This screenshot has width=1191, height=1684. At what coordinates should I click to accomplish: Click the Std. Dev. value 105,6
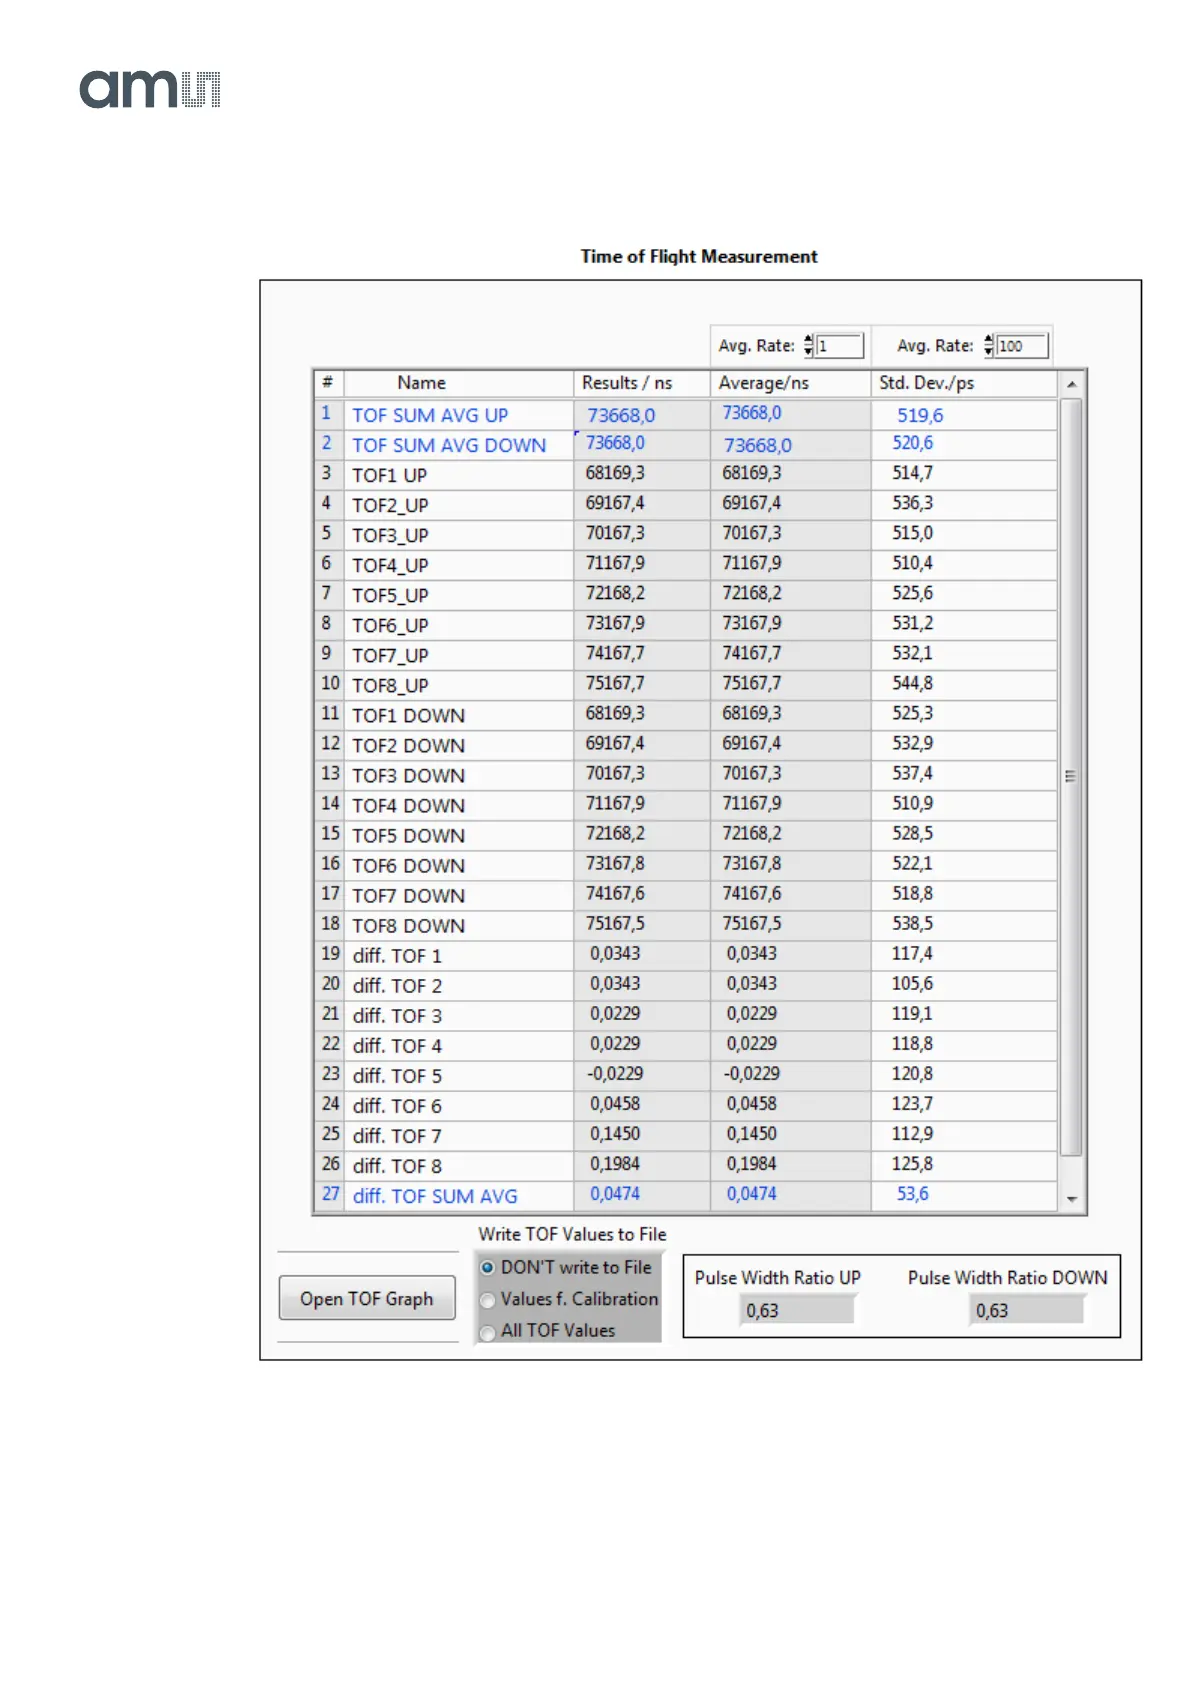(912, 983)
